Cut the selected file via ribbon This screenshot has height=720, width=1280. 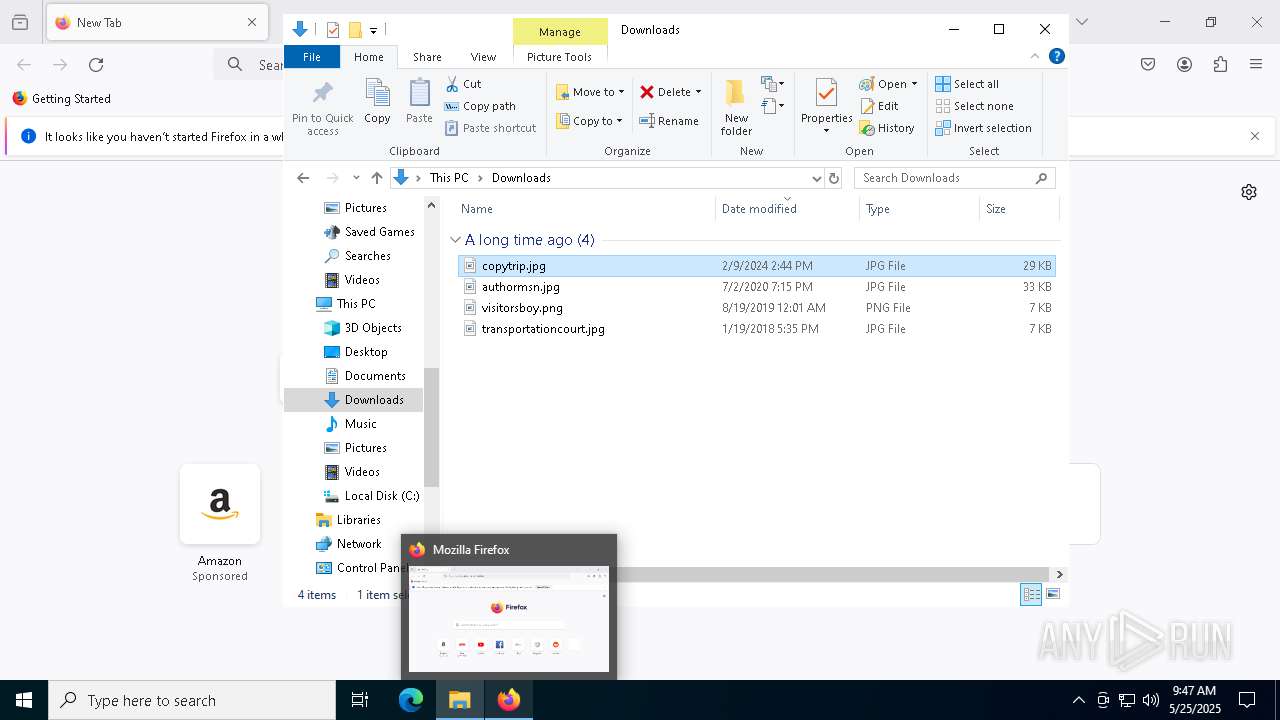click(x=463, y=84)
